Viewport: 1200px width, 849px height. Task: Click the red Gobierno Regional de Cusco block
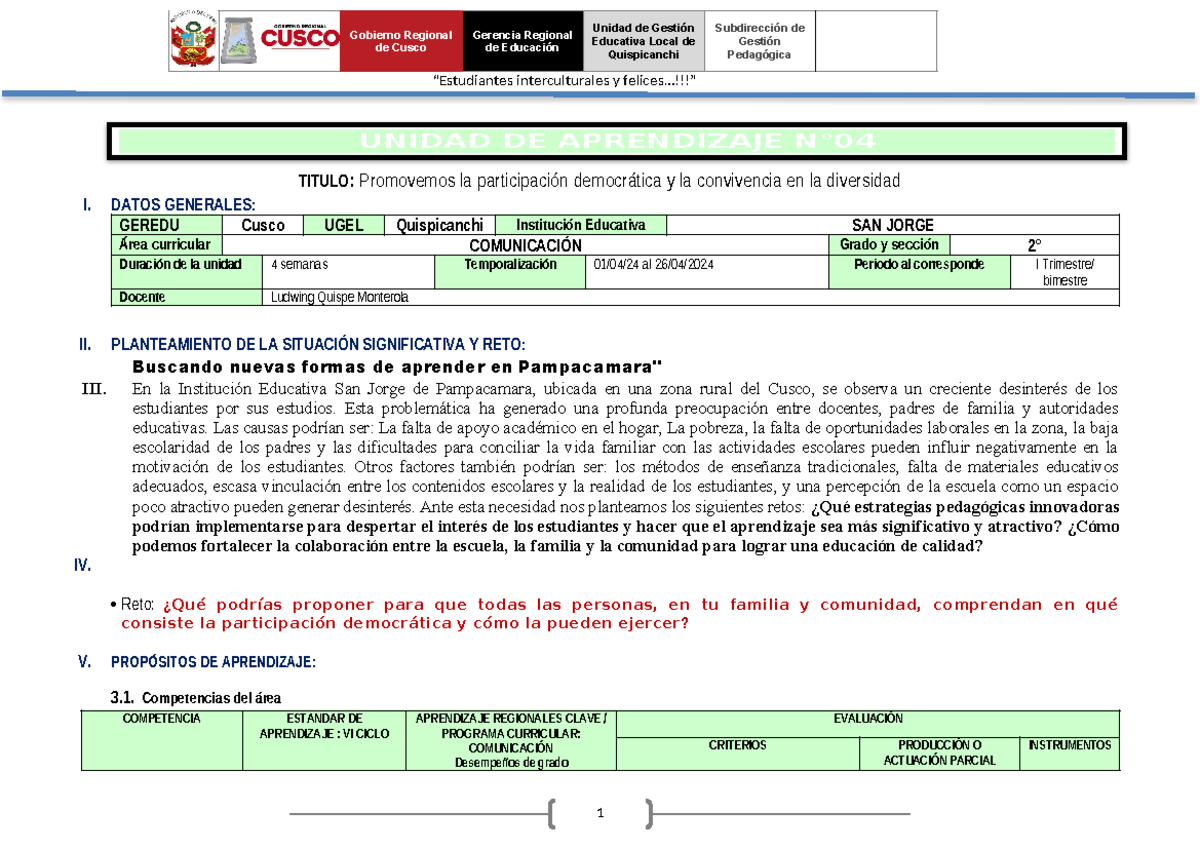[400, 41]
